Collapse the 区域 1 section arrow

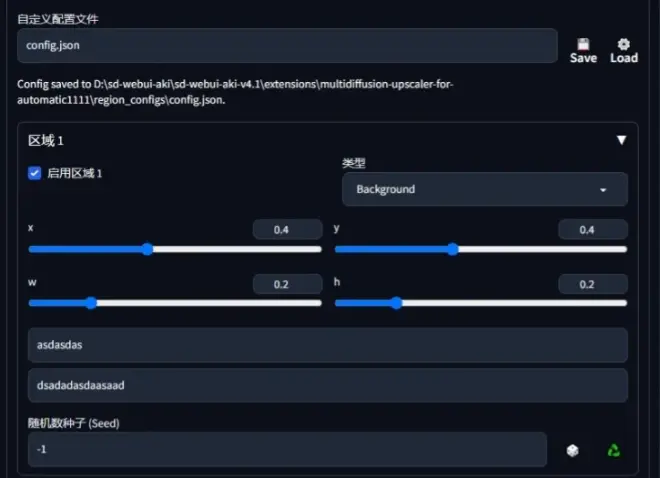(621, 140)
